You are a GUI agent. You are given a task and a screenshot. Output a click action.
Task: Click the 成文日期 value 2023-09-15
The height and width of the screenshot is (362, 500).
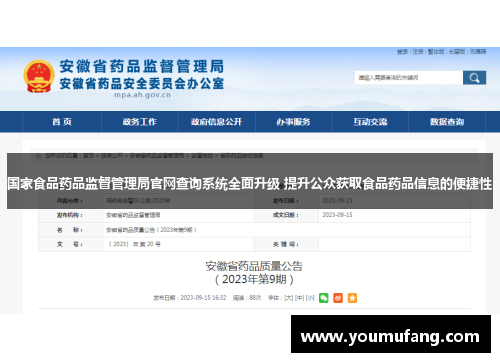[337, 215]
